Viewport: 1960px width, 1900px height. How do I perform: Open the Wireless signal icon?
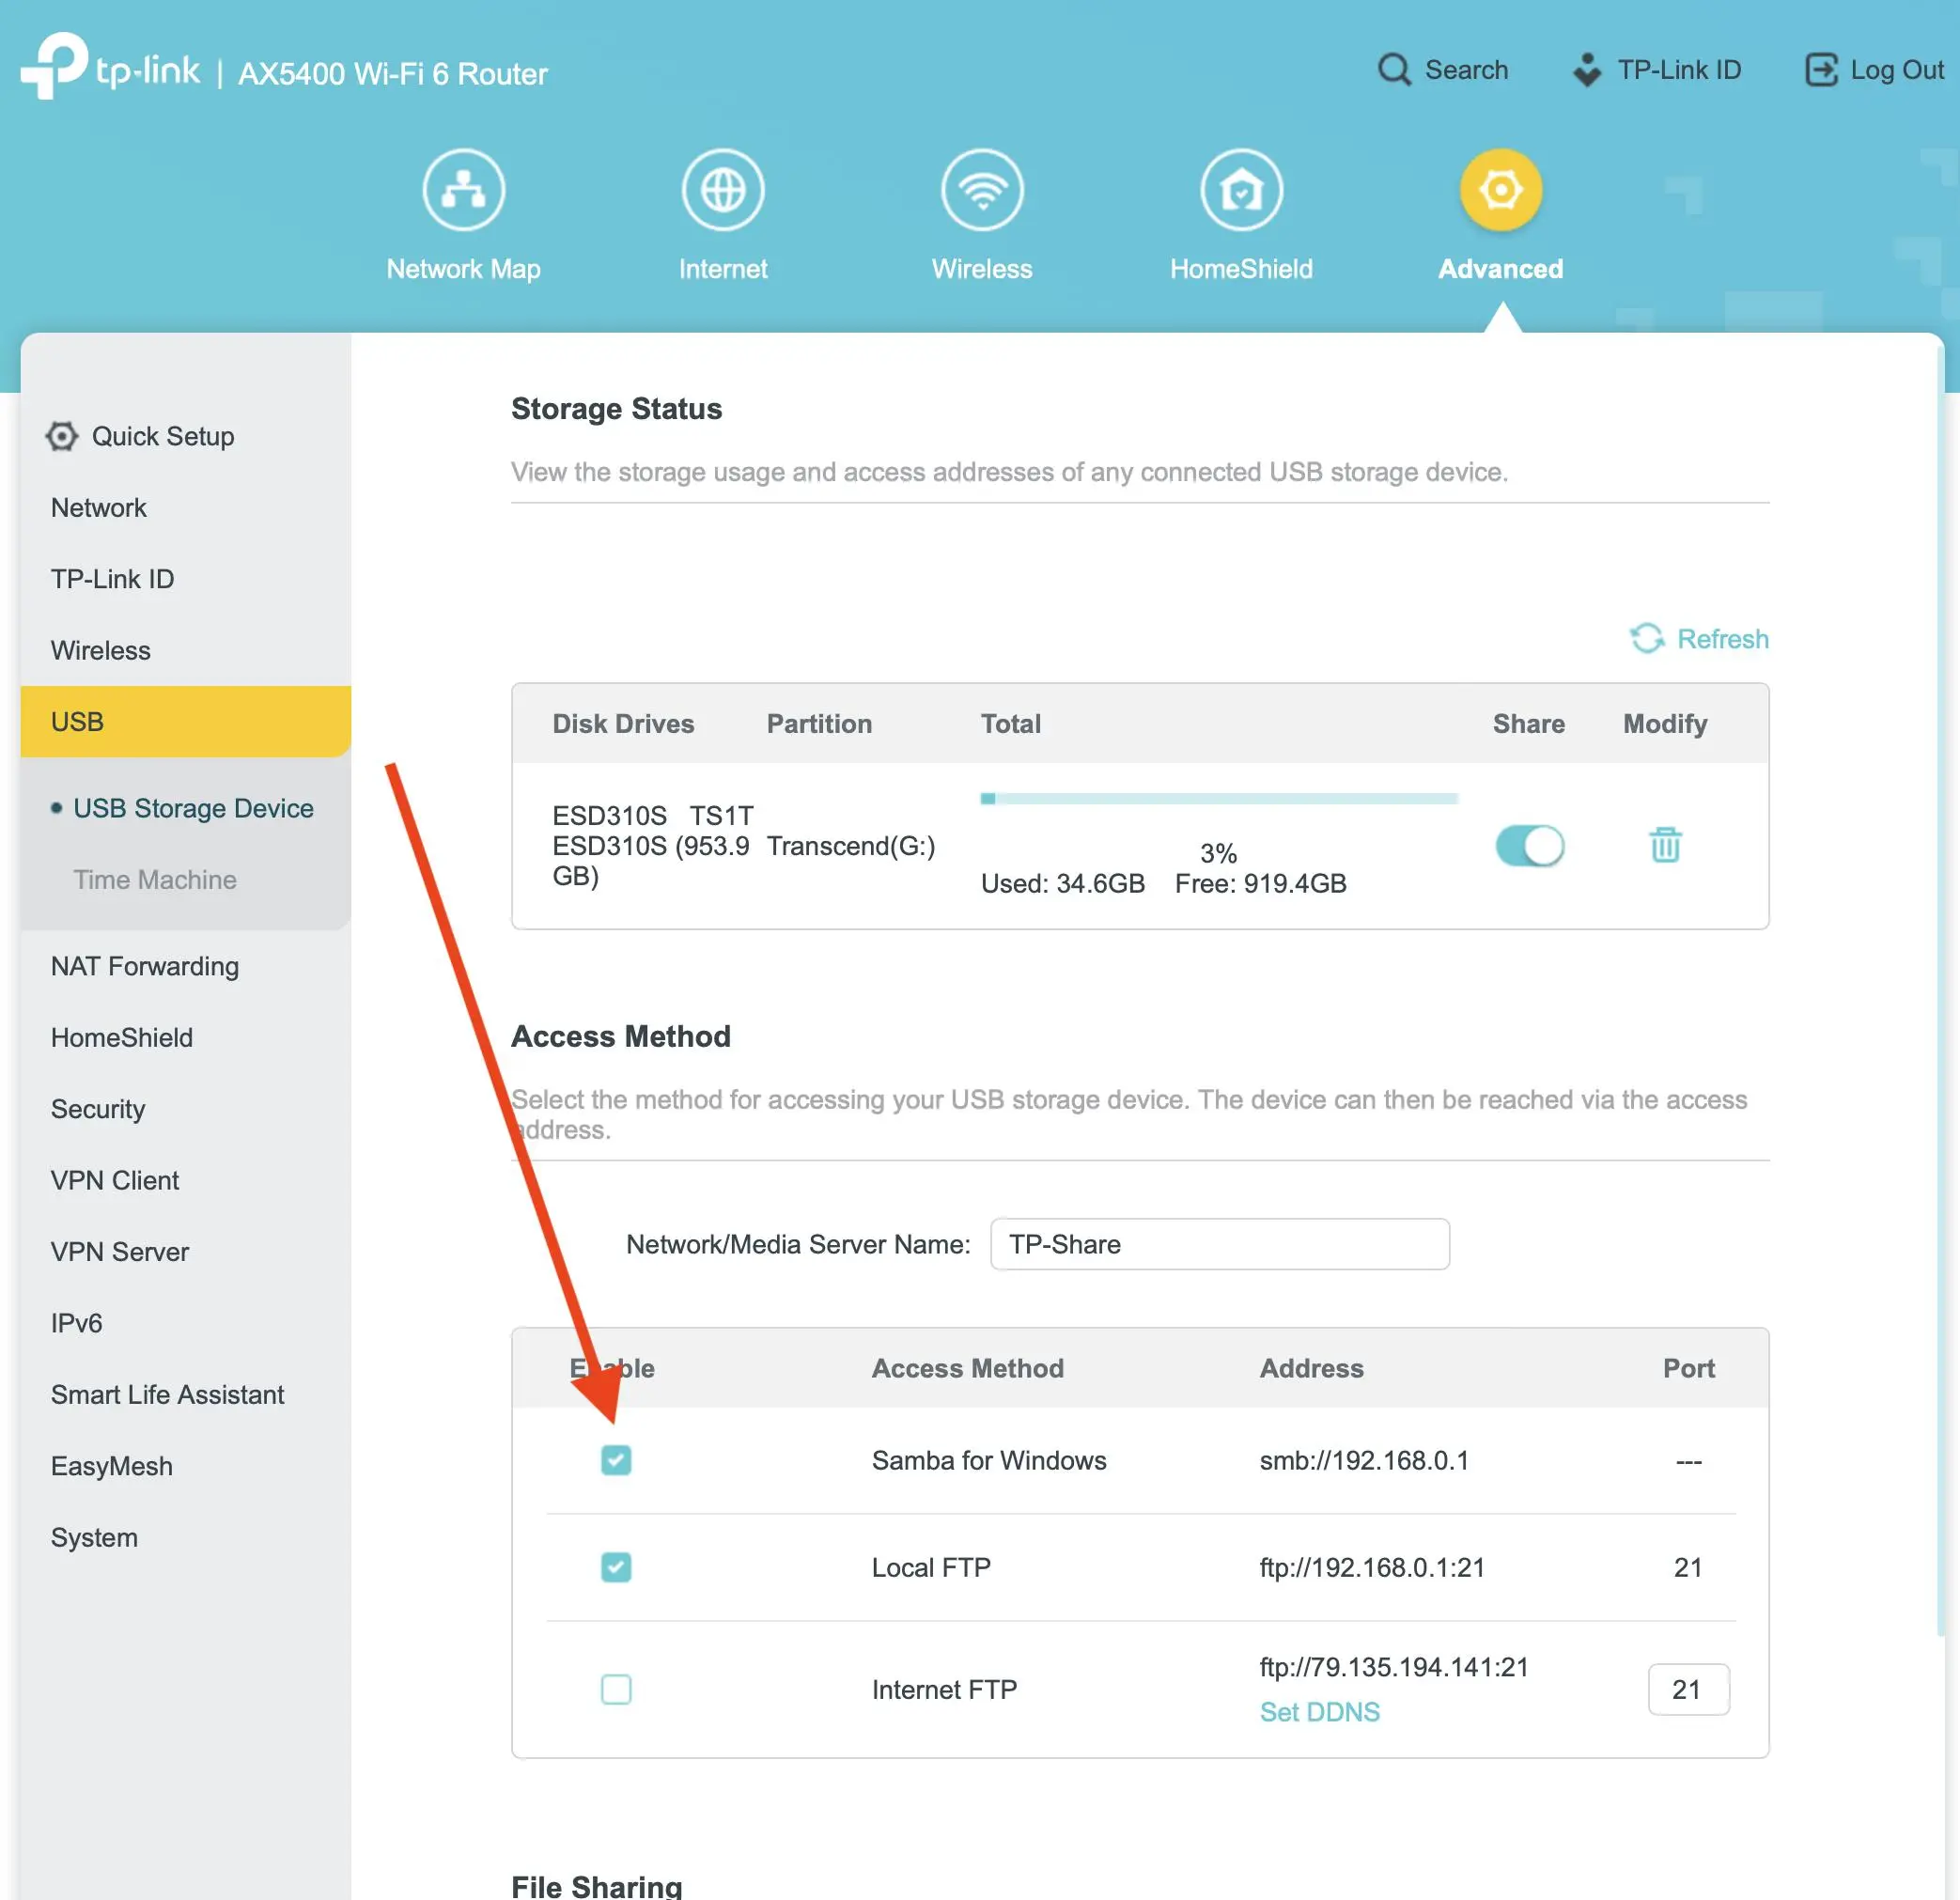[x=982, y=189]
